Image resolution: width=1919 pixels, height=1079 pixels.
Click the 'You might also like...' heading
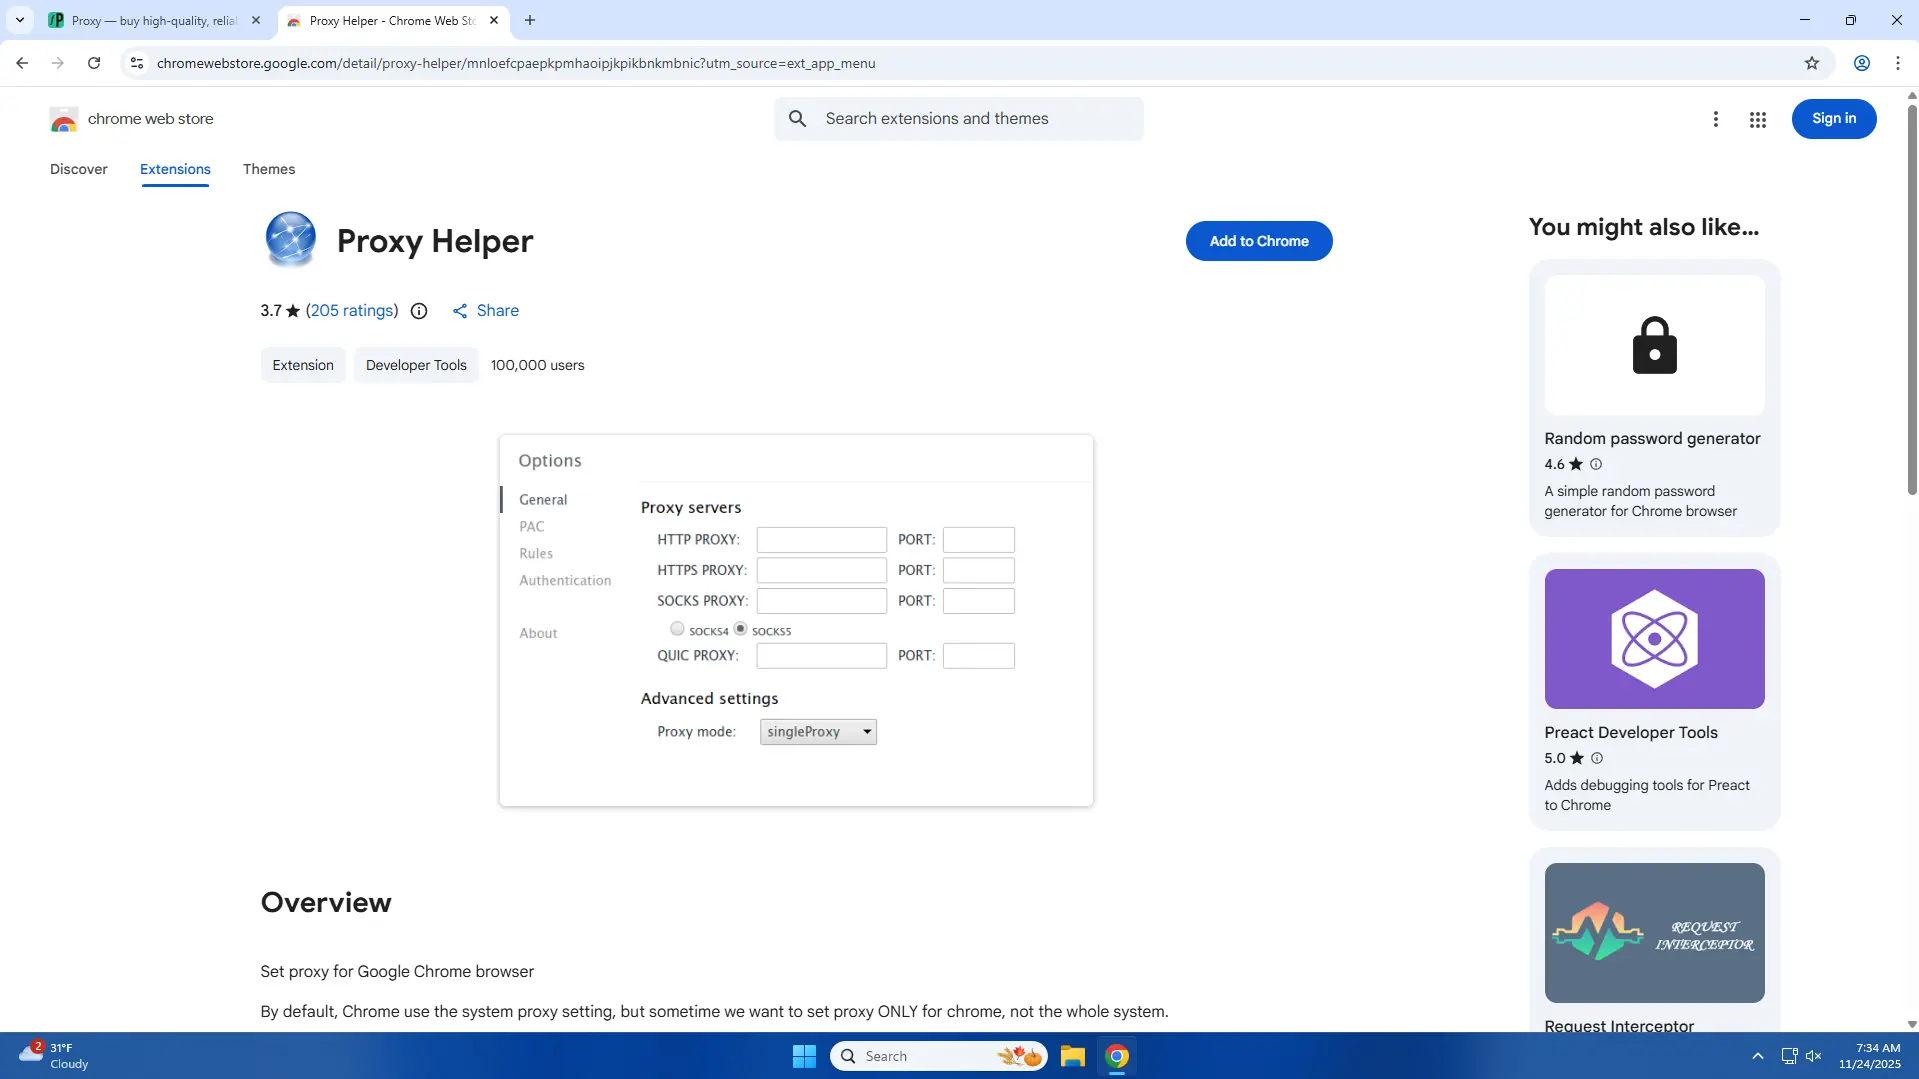click(x=1644, y=227)
